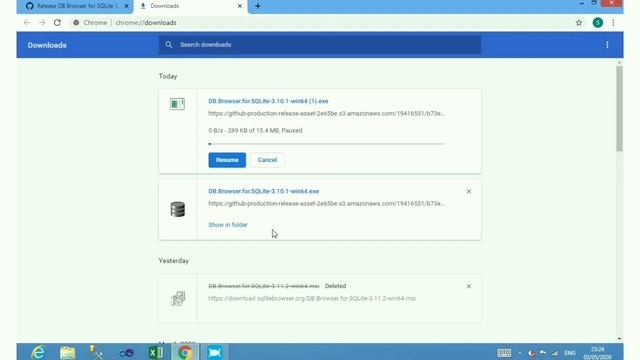
Task: Close the Release DB Browser tab
Action: 126,6
